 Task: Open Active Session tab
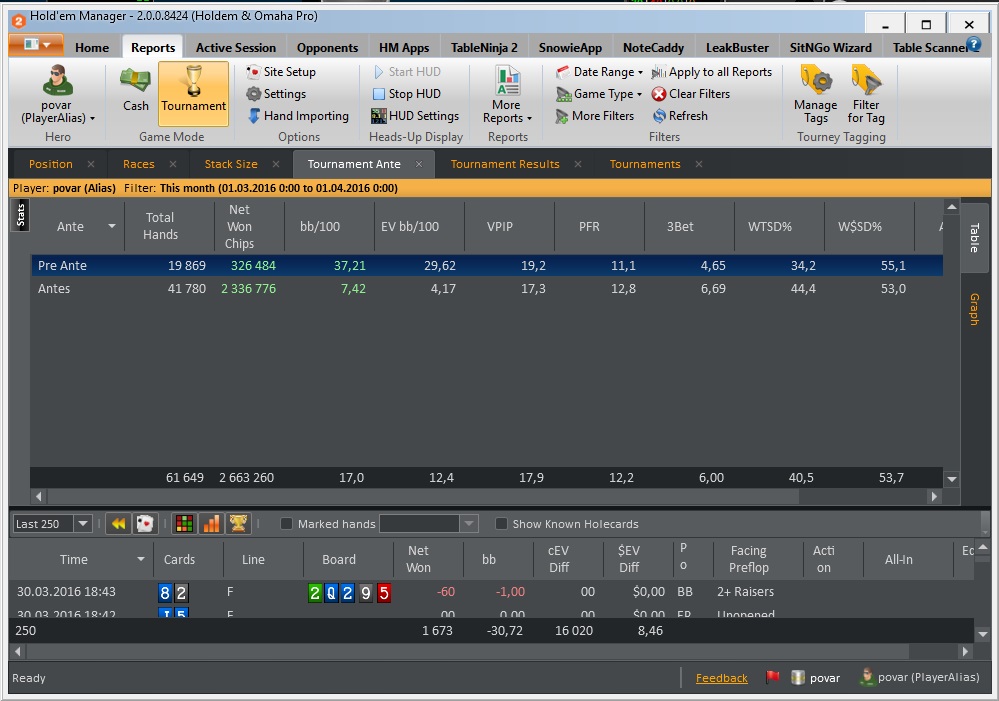tap(236, 48)
